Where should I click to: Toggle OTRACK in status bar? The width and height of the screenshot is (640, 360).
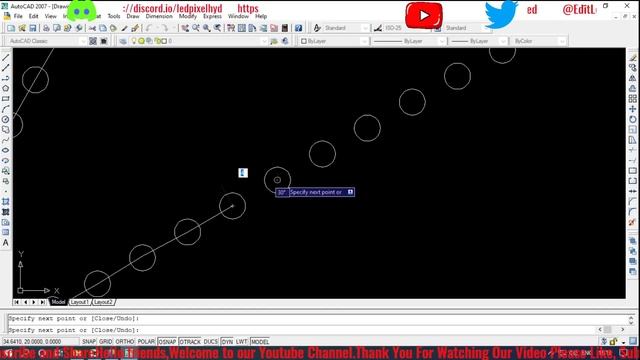pyautogui.click(x=190, y=342)
